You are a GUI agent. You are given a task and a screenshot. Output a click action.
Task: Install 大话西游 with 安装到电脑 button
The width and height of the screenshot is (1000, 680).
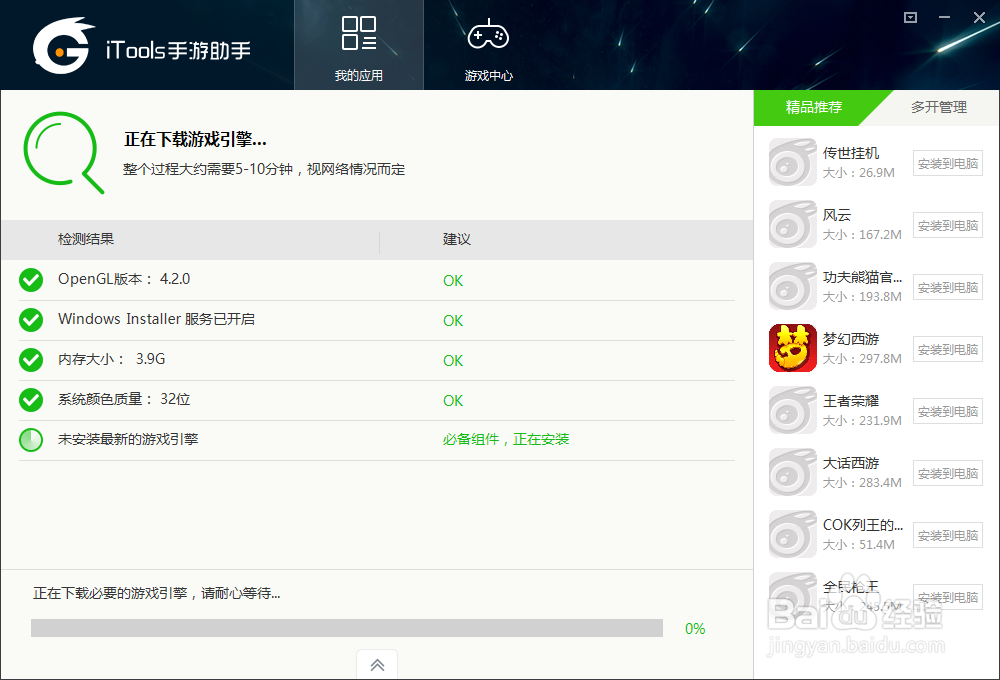tap(948, 473)
